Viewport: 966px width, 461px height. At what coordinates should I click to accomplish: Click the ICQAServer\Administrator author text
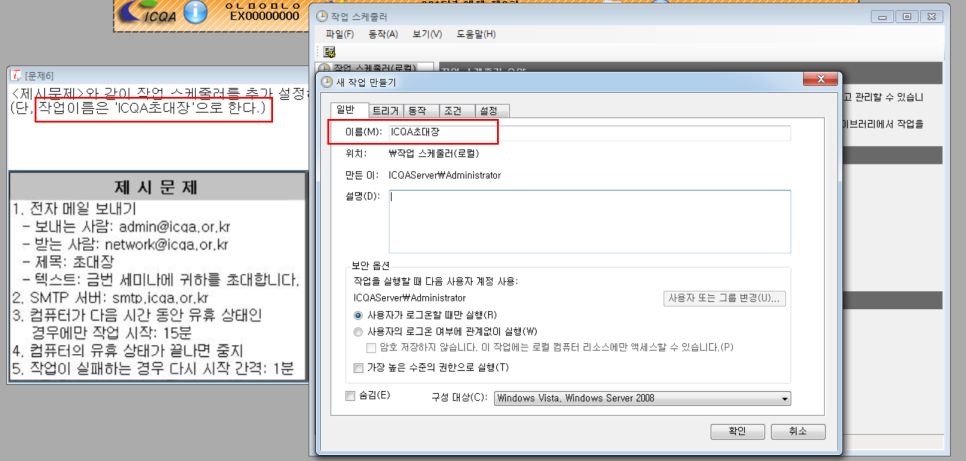tap(445, 175)
